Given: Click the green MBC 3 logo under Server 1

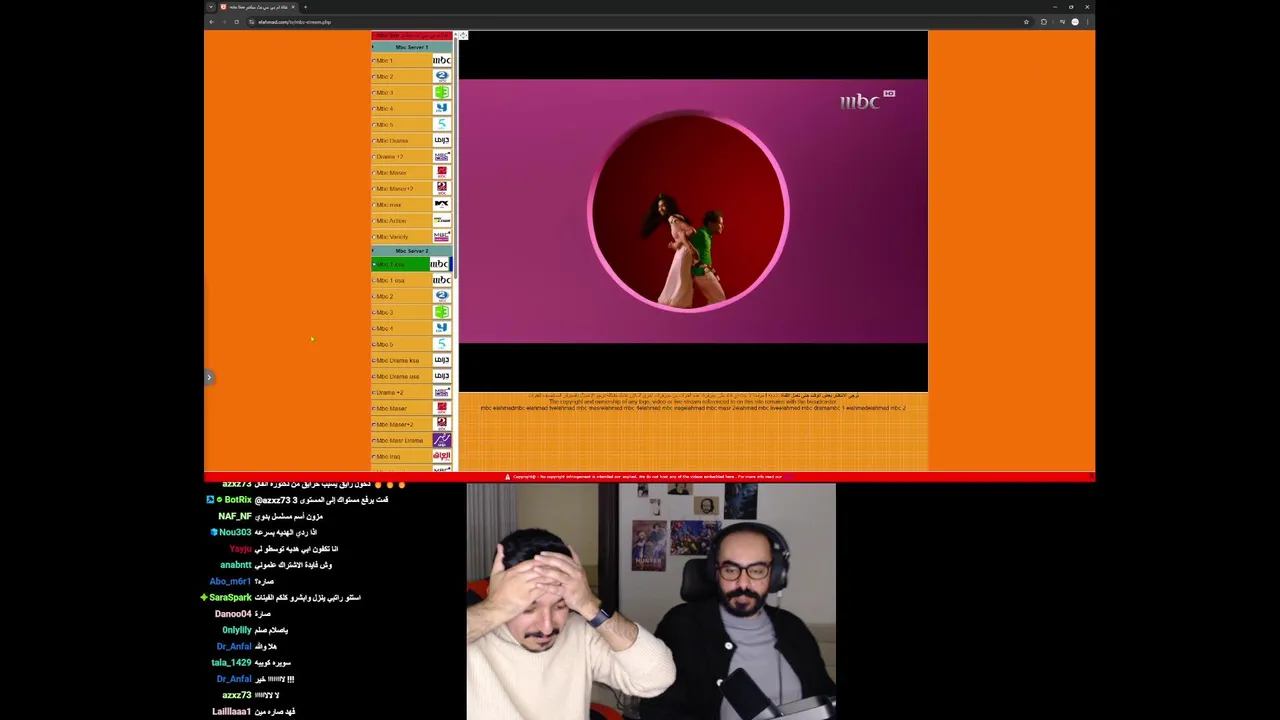Looking at the screenshot, I should click(x=441, y=92).
